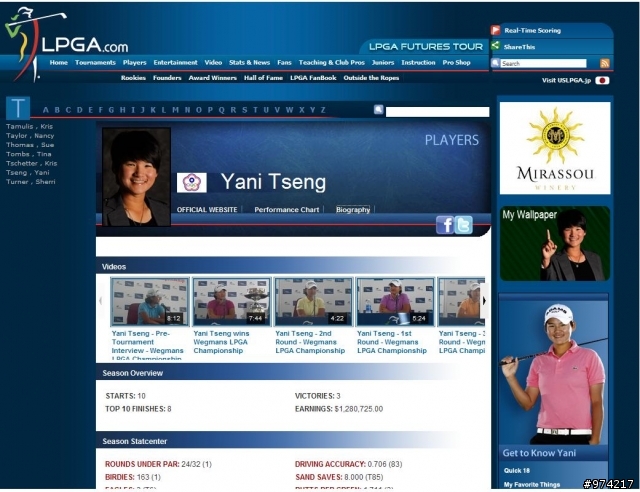The image size is (640, 492).
Task: Click Real-Time Scoring text link
Action: point(532,31)
